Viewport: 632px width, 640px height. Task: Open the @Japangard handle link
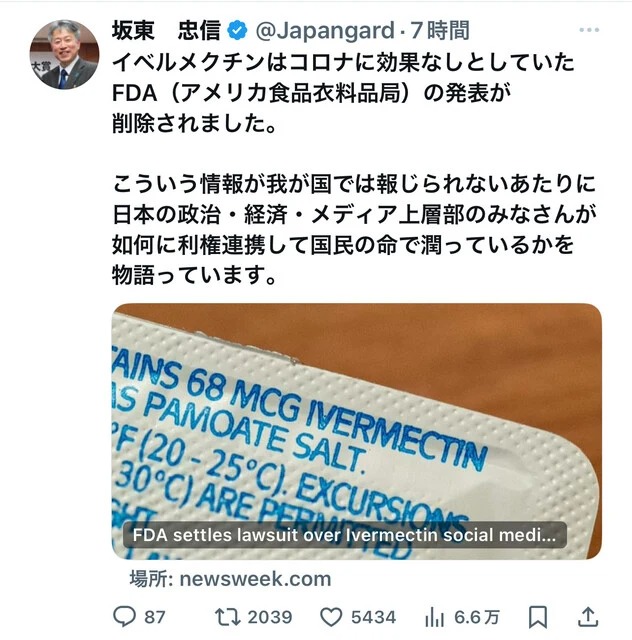pos(325,31)
